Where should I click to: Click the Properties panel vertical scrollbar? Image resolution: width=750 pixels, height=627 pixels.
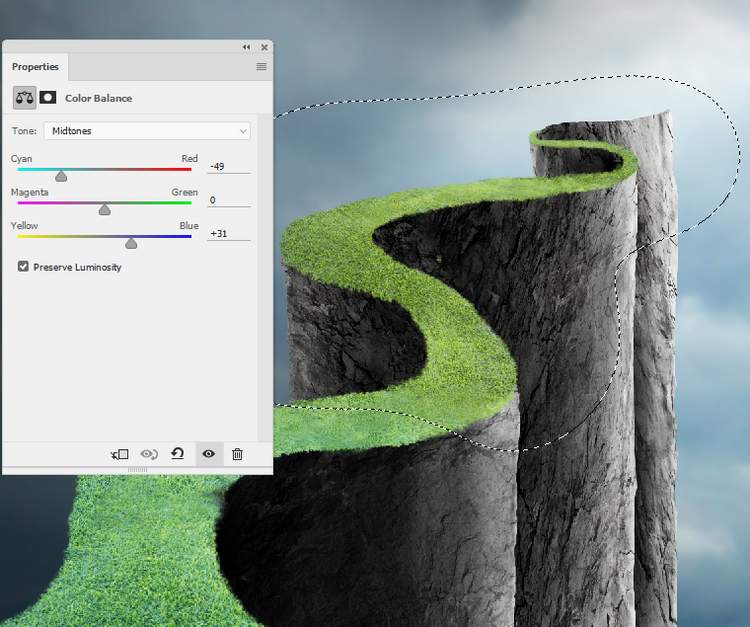pos(265,277)
